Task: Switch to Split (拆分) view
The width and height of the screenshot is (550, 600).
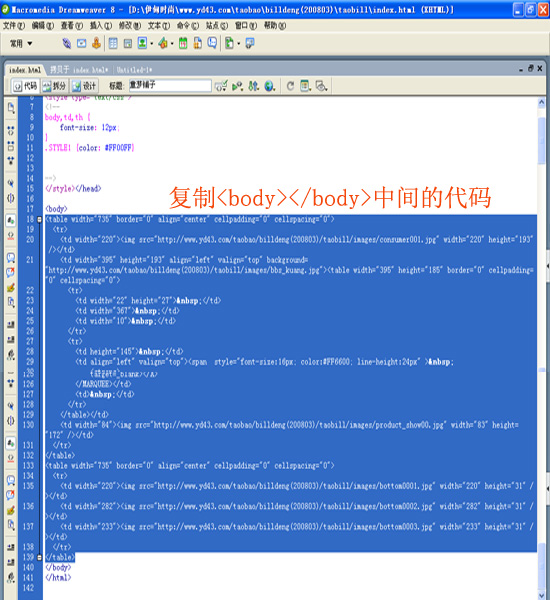Action: (x=55, y=86)
